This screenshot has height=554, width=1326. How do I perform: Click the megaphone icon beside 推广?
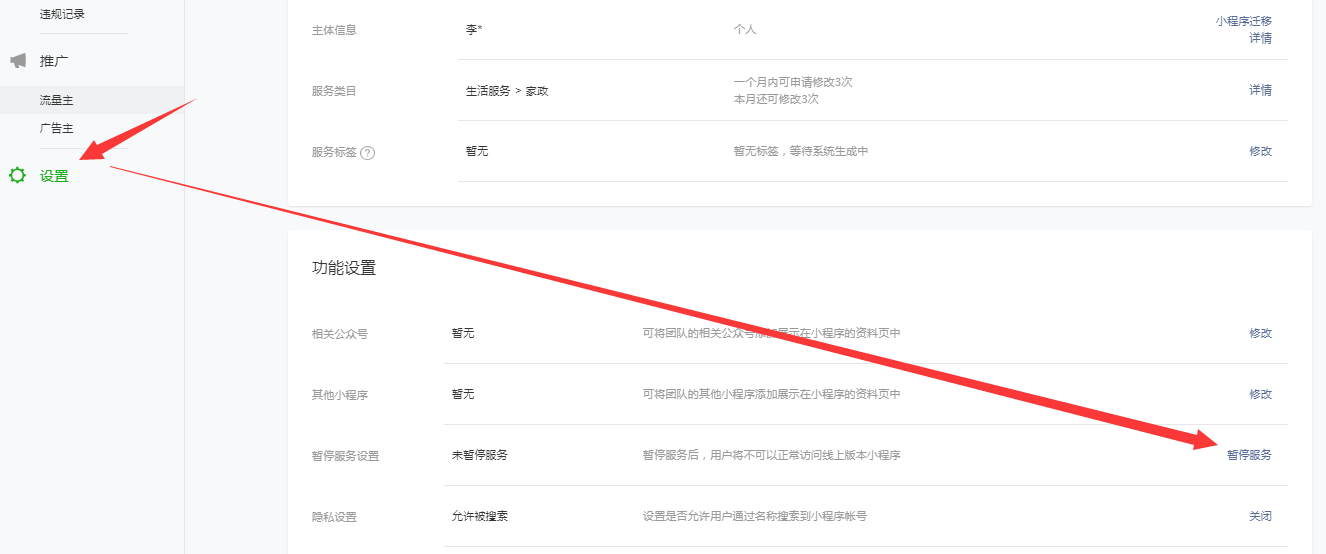click(x=18, y=61)
